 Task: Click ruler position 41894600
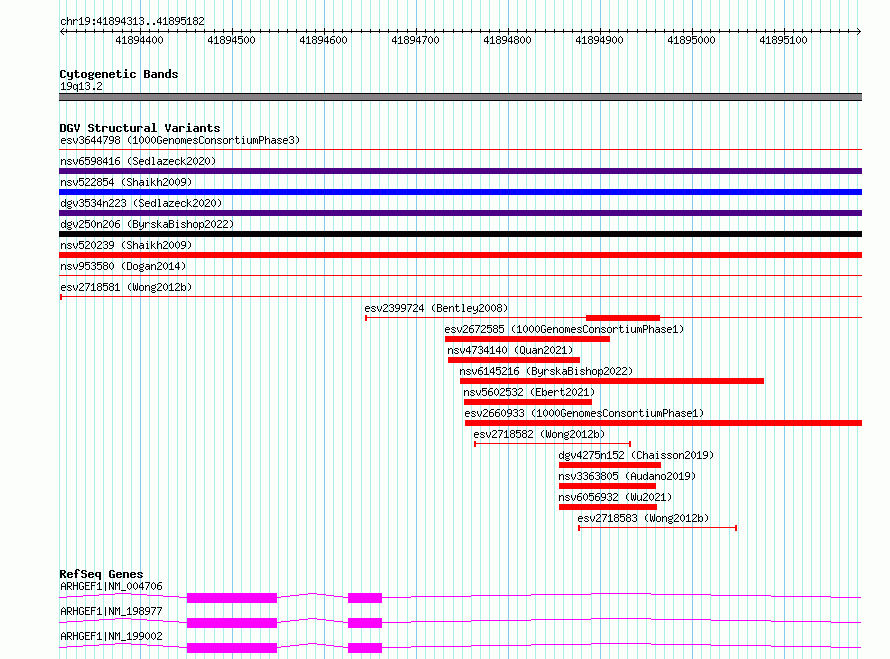[x=323, y=40]
